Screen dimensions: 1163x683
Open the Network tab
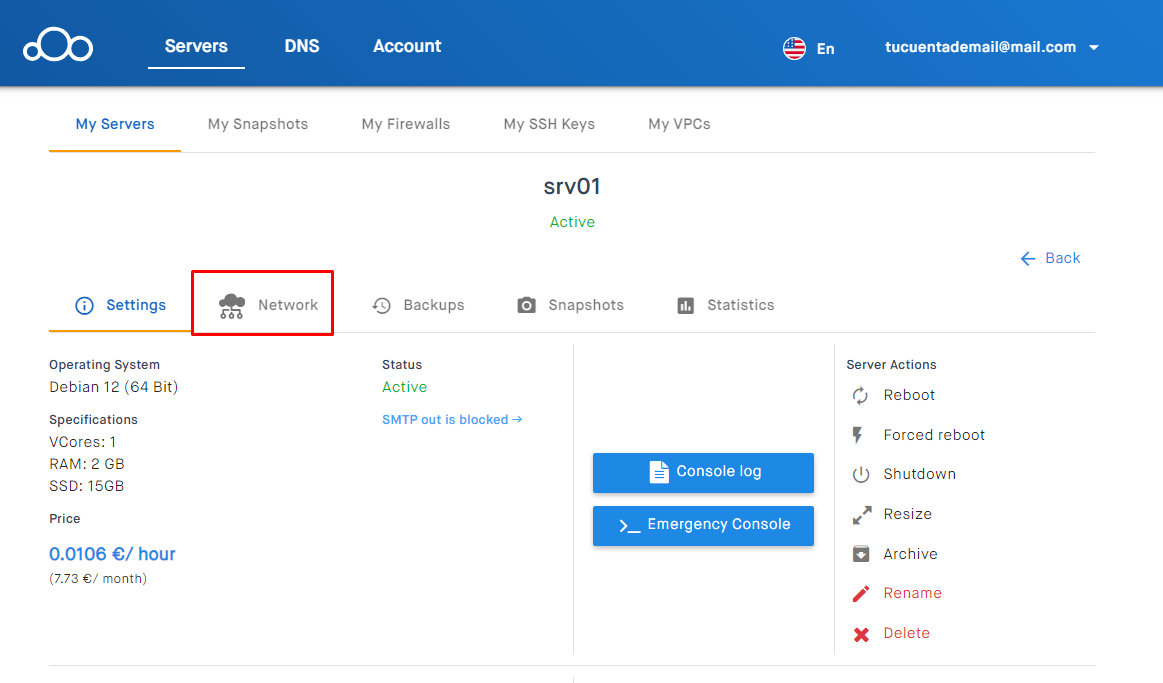pyautogui.click(x=268, y=305)
